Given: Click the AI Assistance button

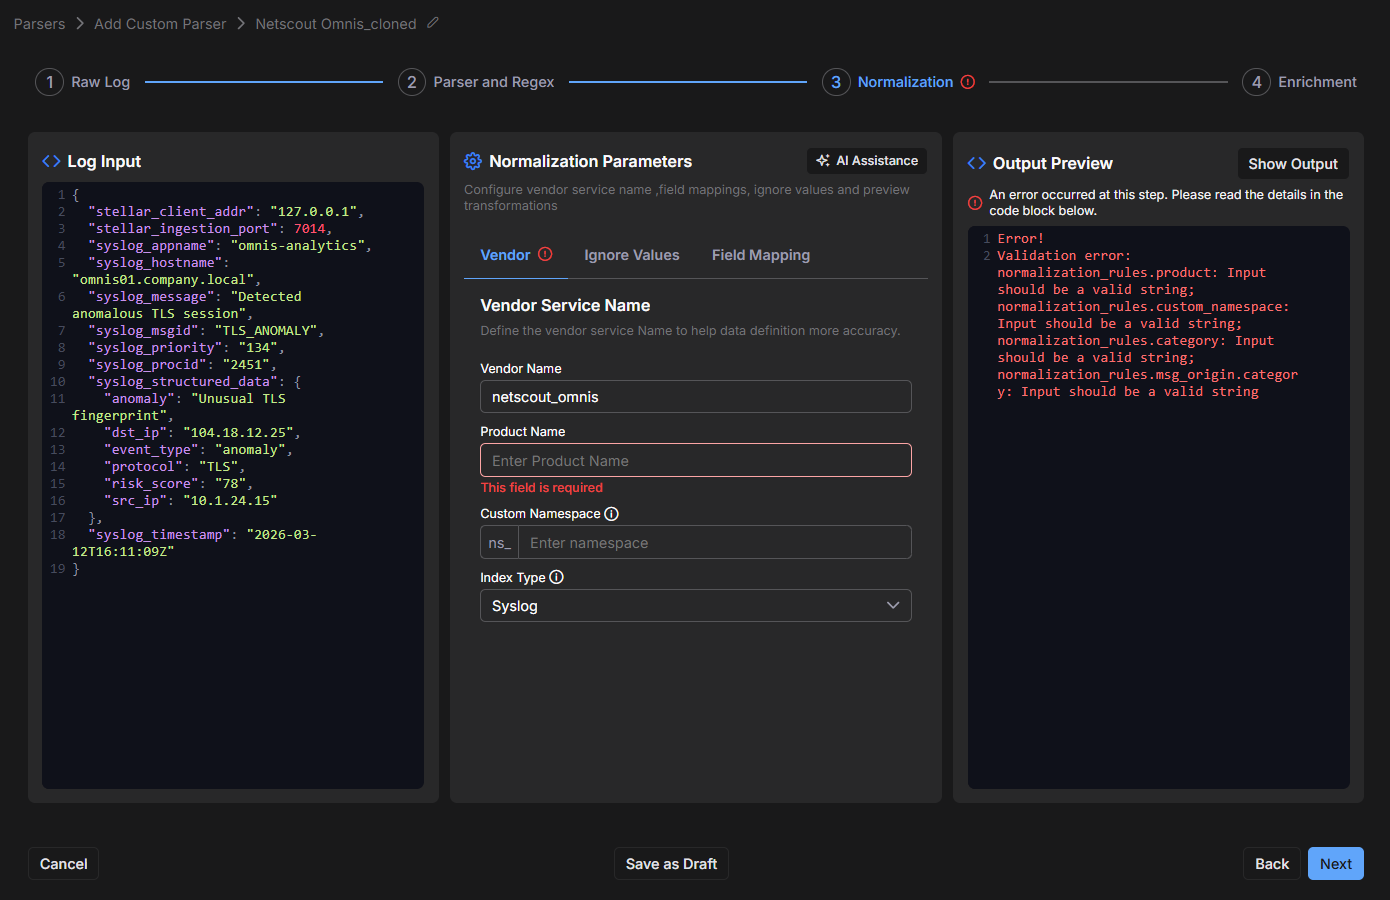Looking at the screenshot, I should [866, 161].
